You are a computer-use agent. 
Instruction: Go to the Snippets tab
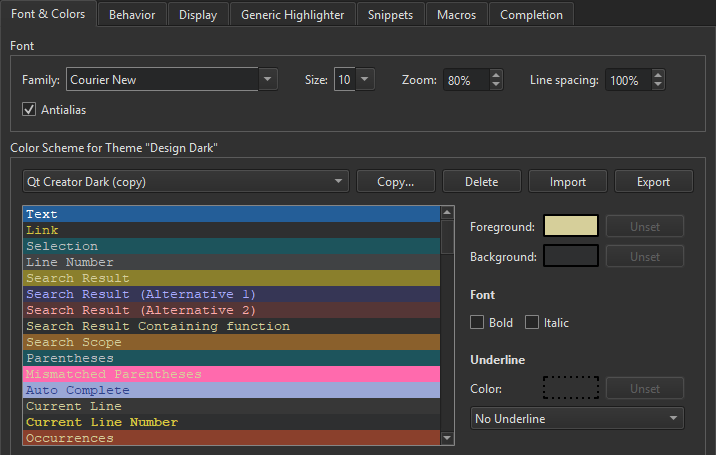tap(390, 14)
